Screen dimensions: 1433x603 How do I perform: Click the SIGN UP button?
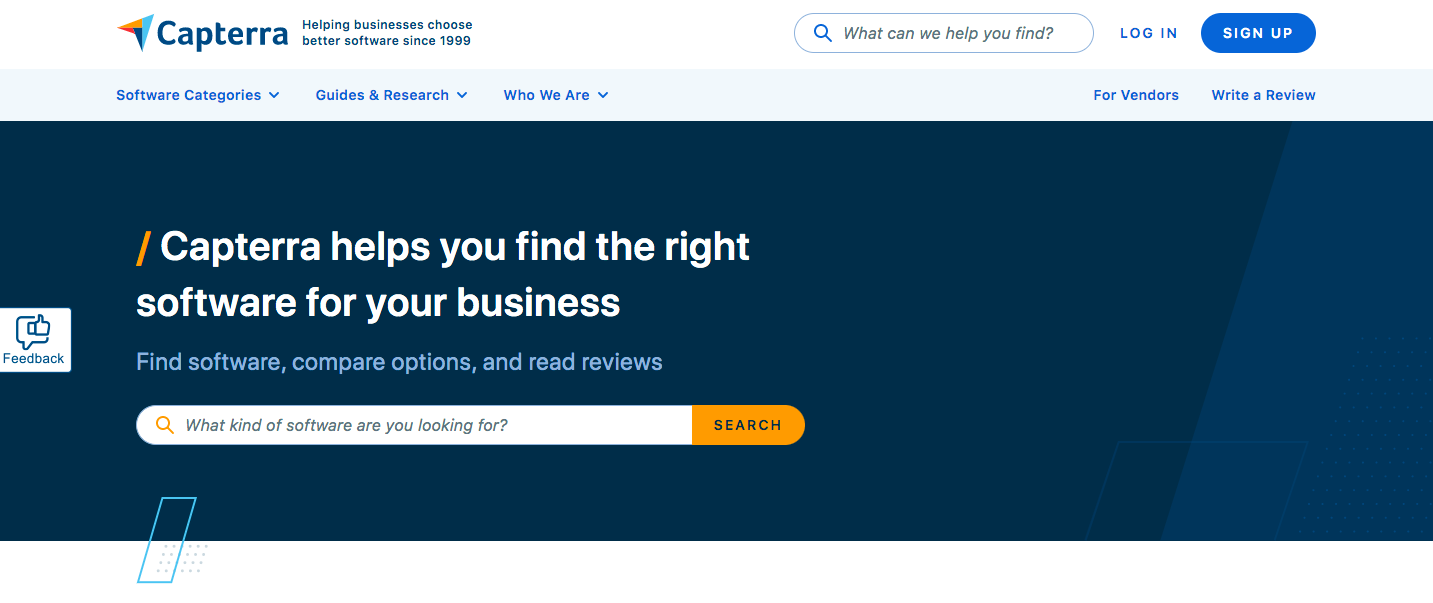click(1258, 33)
